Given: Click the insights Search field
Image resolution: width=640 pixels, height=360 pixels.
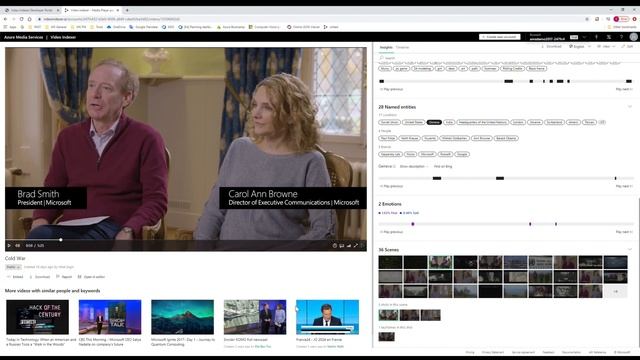Looking at the screenshot, I should click(x=506, y=58).
